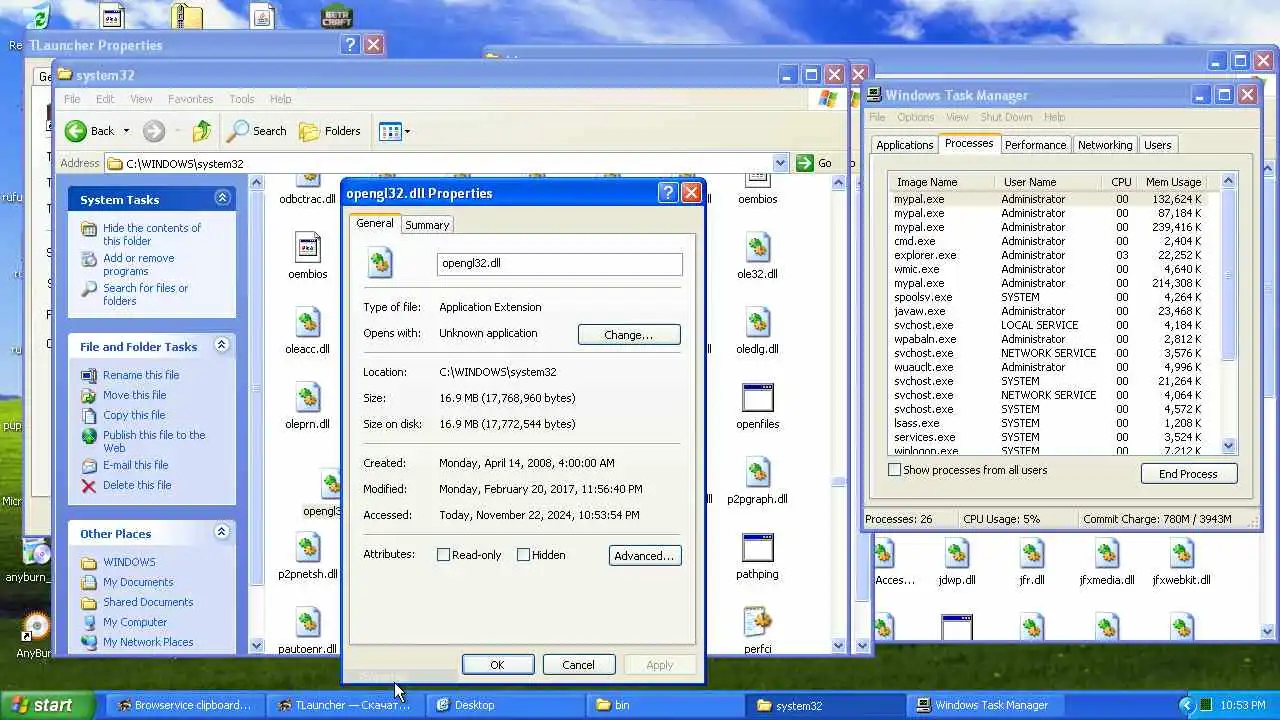This screenshot has height=720, width=1280.
Task: Select the openfiles application icon
Action: pos(758,397)
